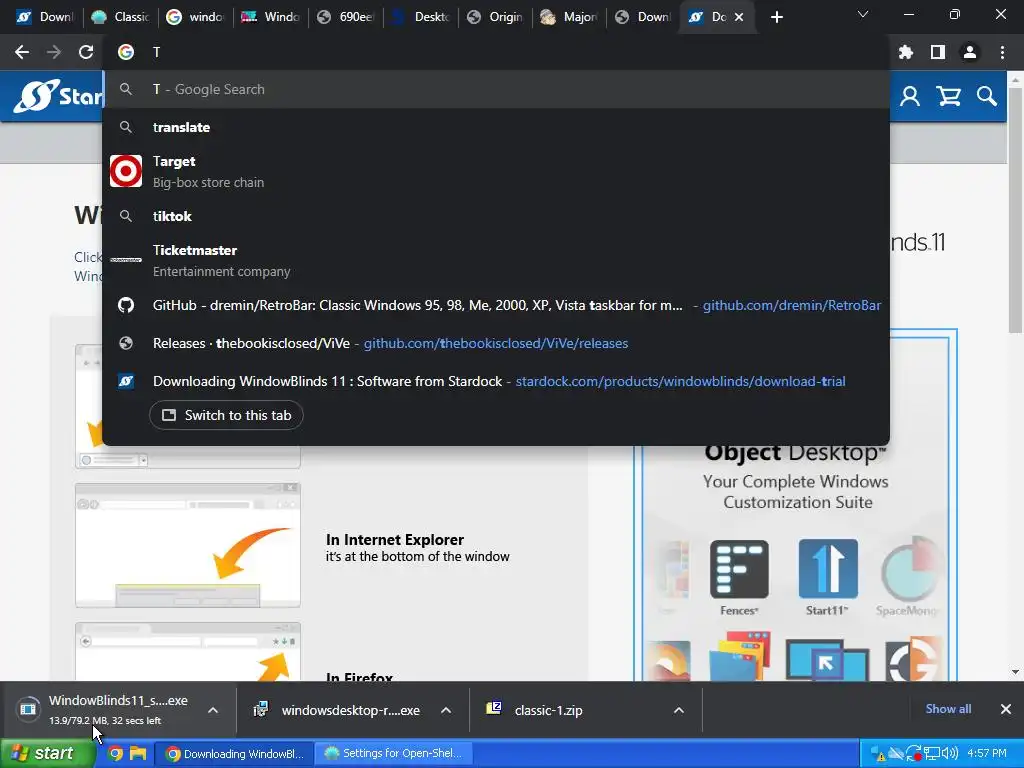Open the file explorer folder quick launch icon
This screenshot has height=768, width=1024.
tap(138, 753)
